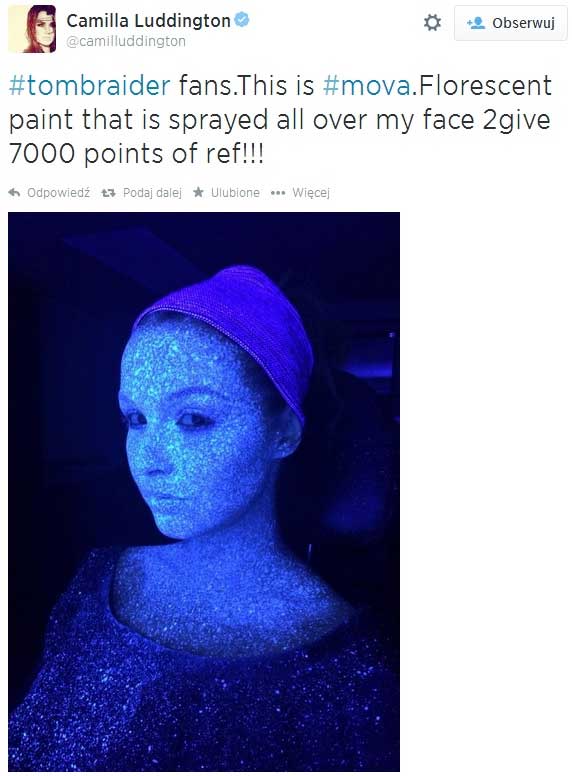The image size is (572, 776).
Task: Click the Obserwuj follow button
Action: [x=510, y=23]
